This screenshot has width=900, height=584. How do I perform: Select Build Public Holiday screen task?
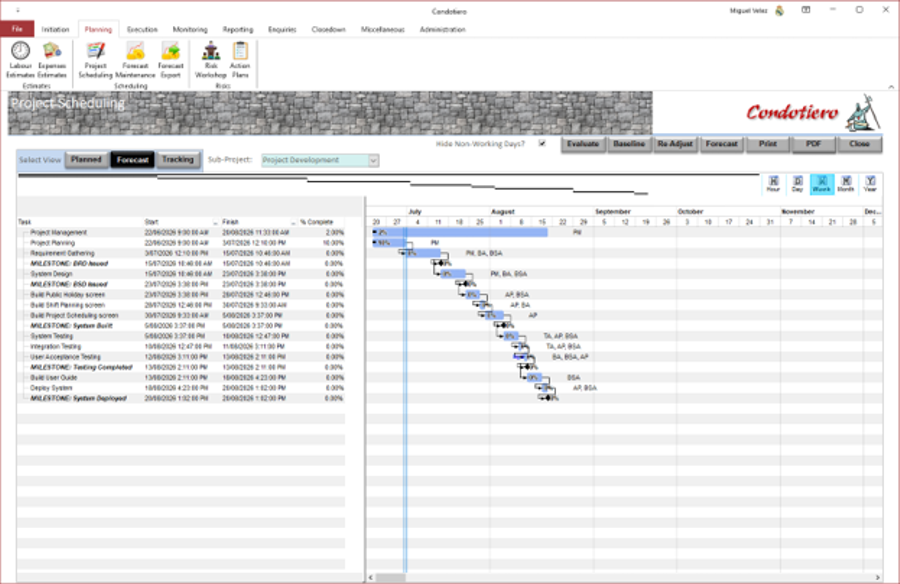181,295
